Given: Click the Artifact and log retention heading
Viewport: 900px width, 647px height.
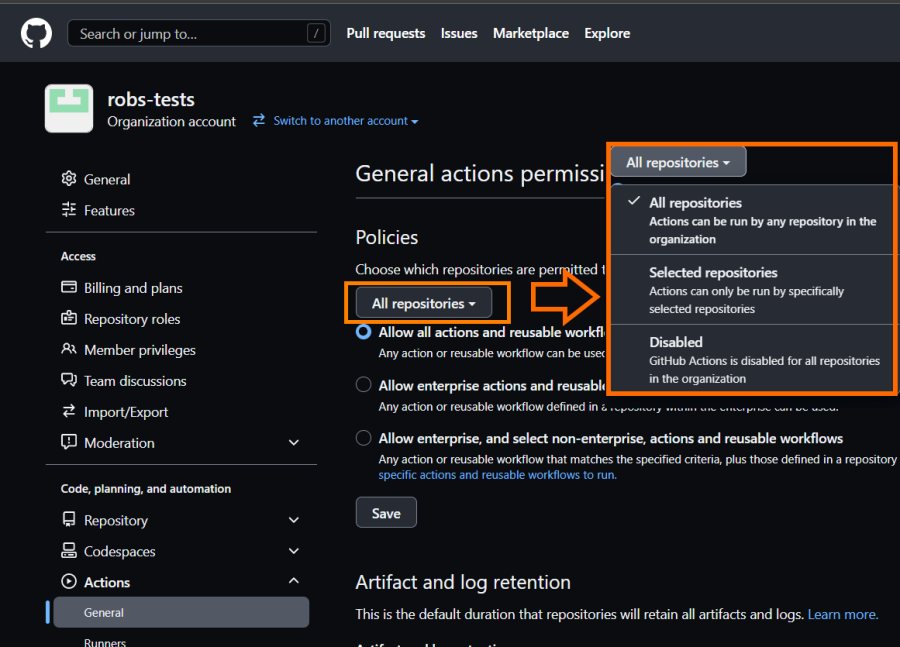Looking at the screenshot, I should click(463, 582).
